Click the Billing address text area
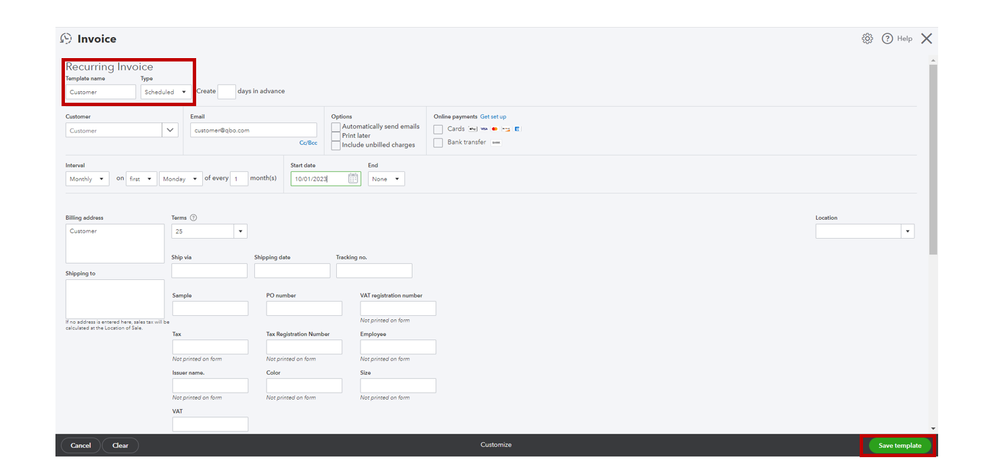Screen dimensions: 999x474 click(x=115, y=243)
